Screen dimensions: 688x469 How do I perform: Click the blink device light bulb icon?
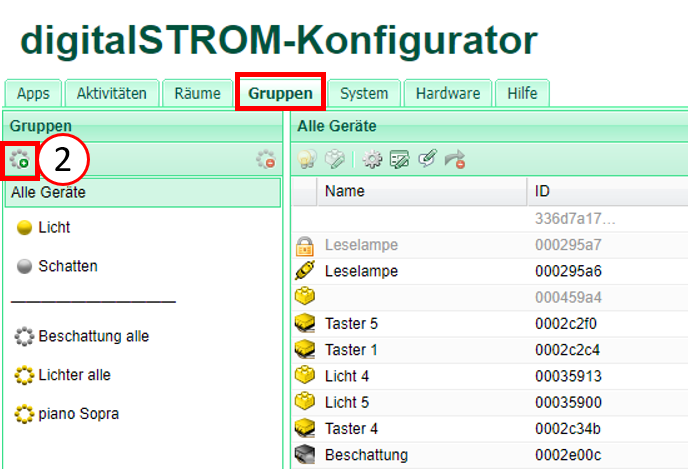[x=307, y=159]
